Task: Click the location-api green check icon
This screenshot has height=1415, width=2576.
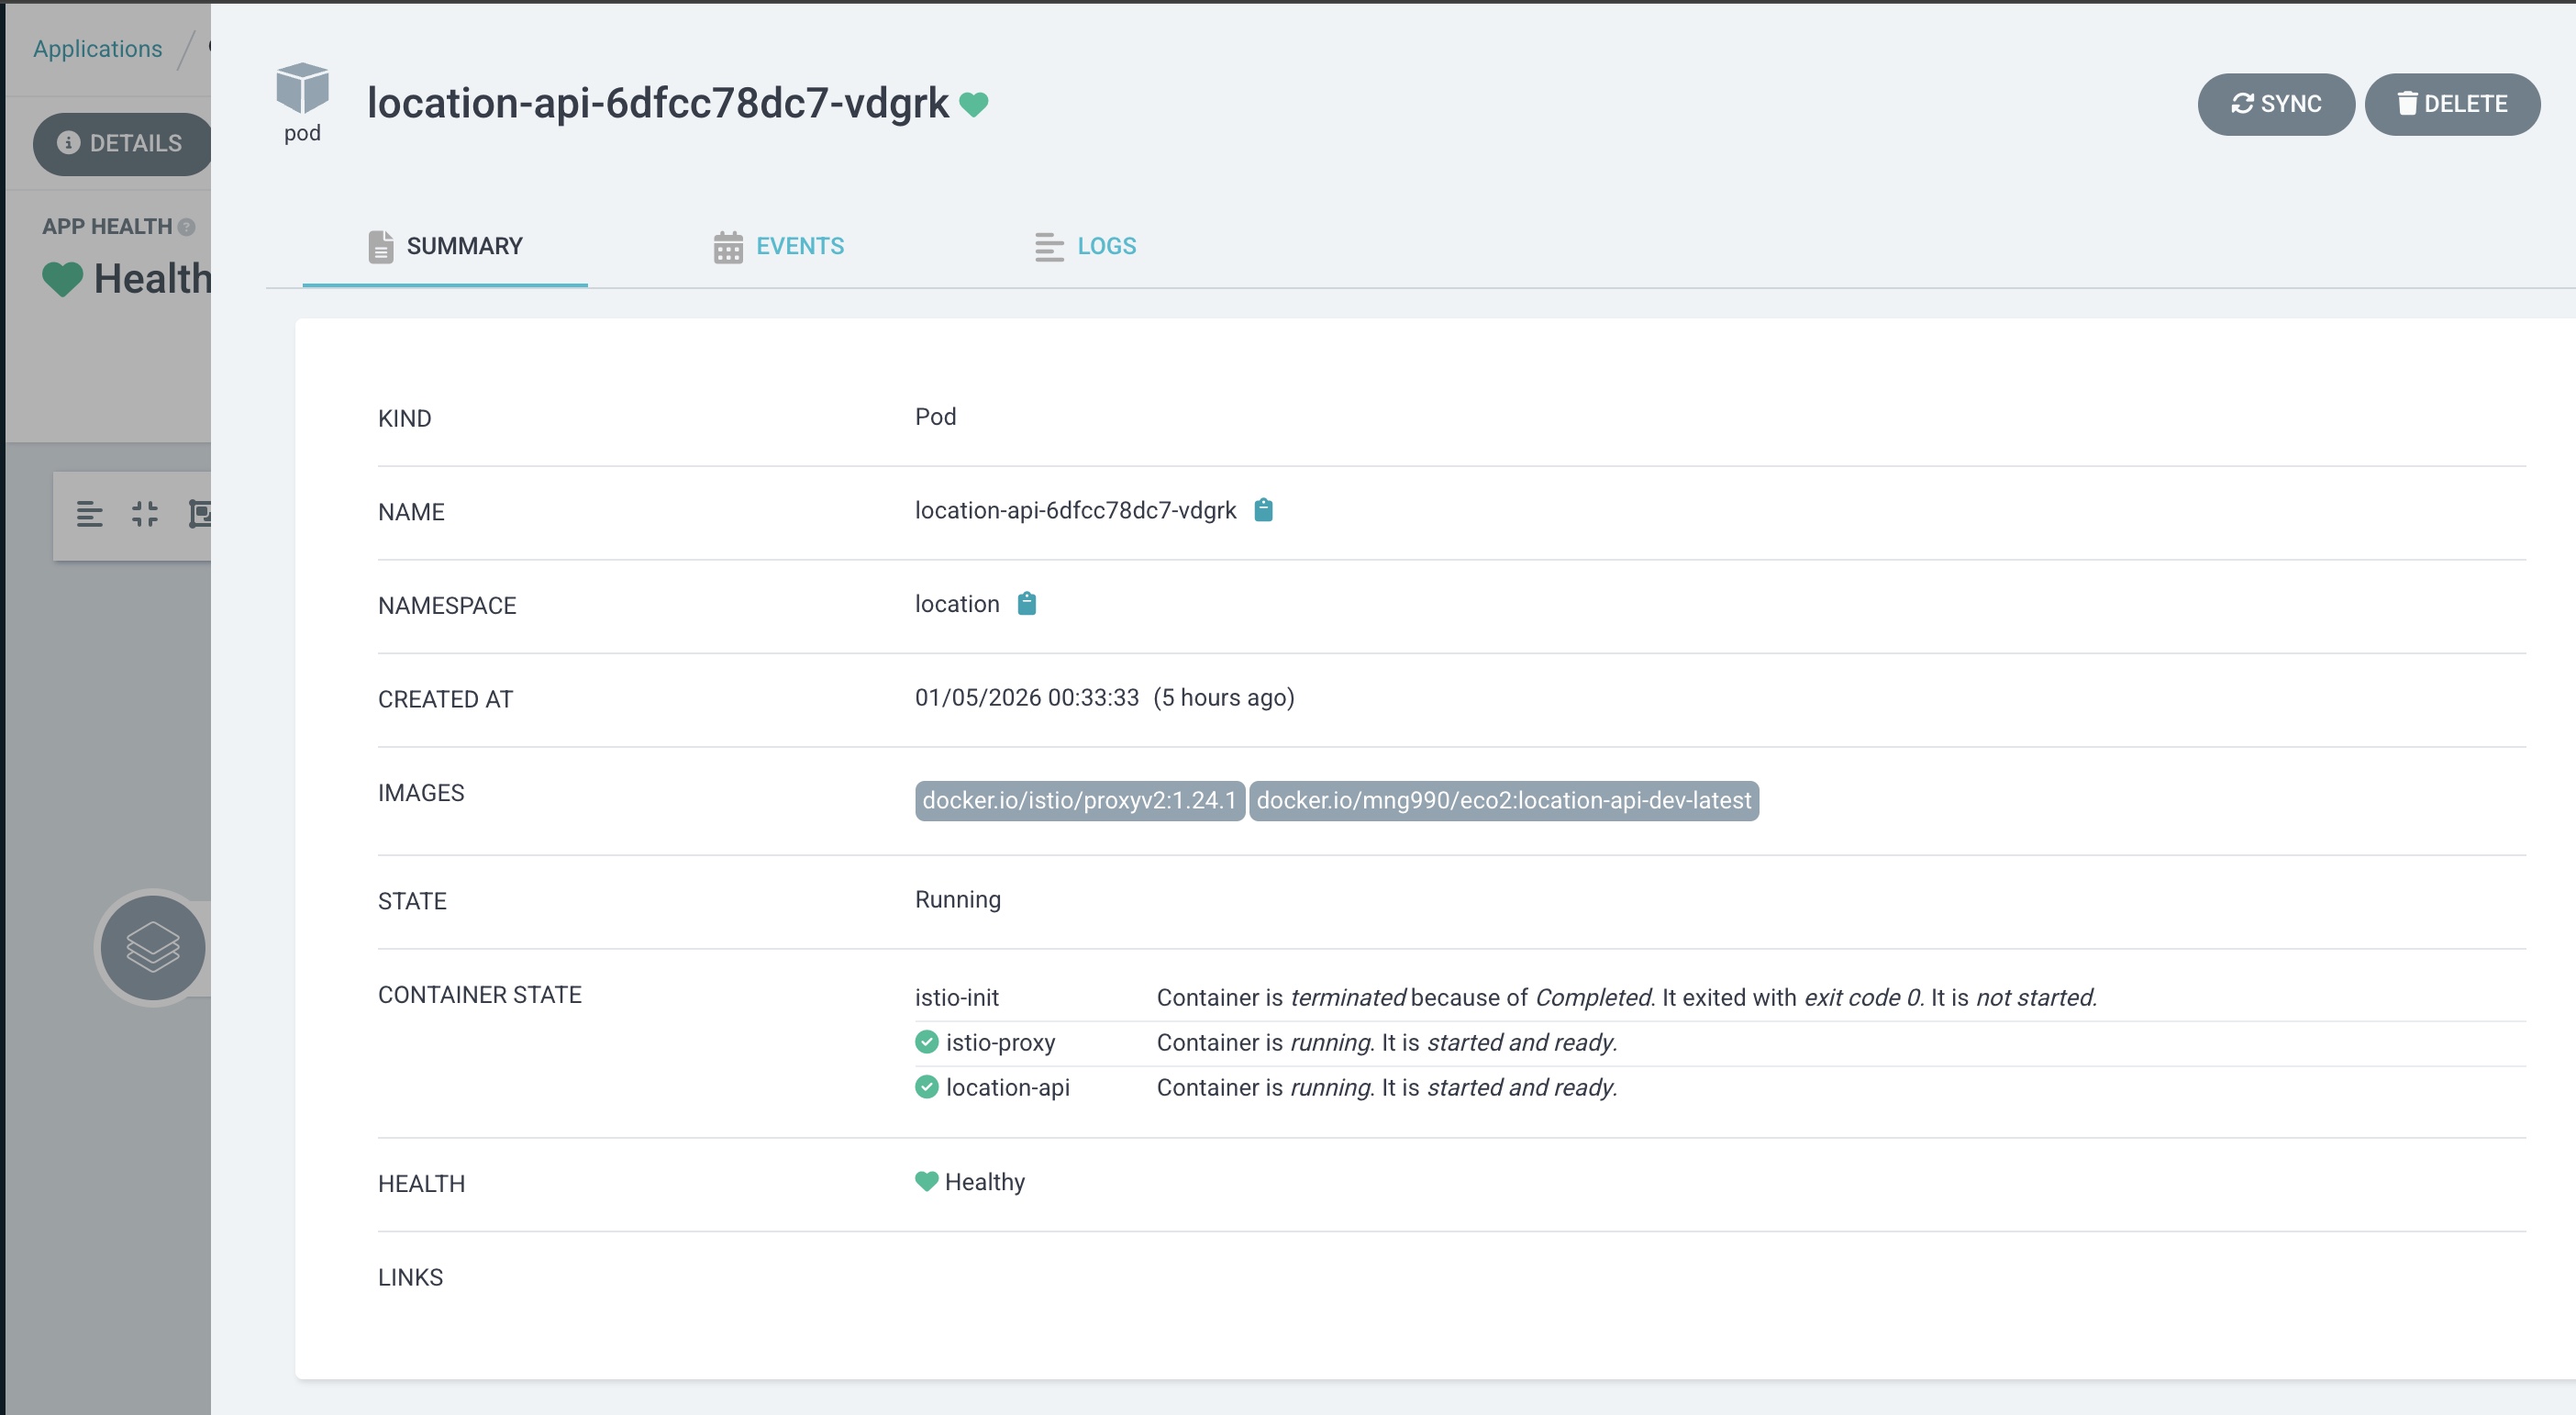Action: click(926, 1087)
